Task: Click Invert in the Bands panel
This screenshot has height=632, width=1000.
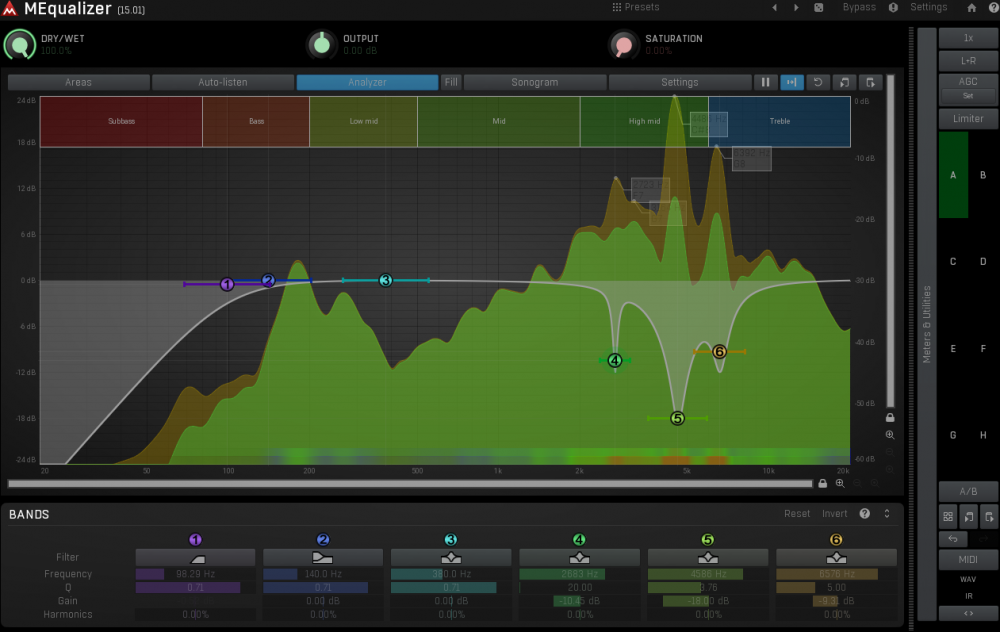Action: coord(834,513)
